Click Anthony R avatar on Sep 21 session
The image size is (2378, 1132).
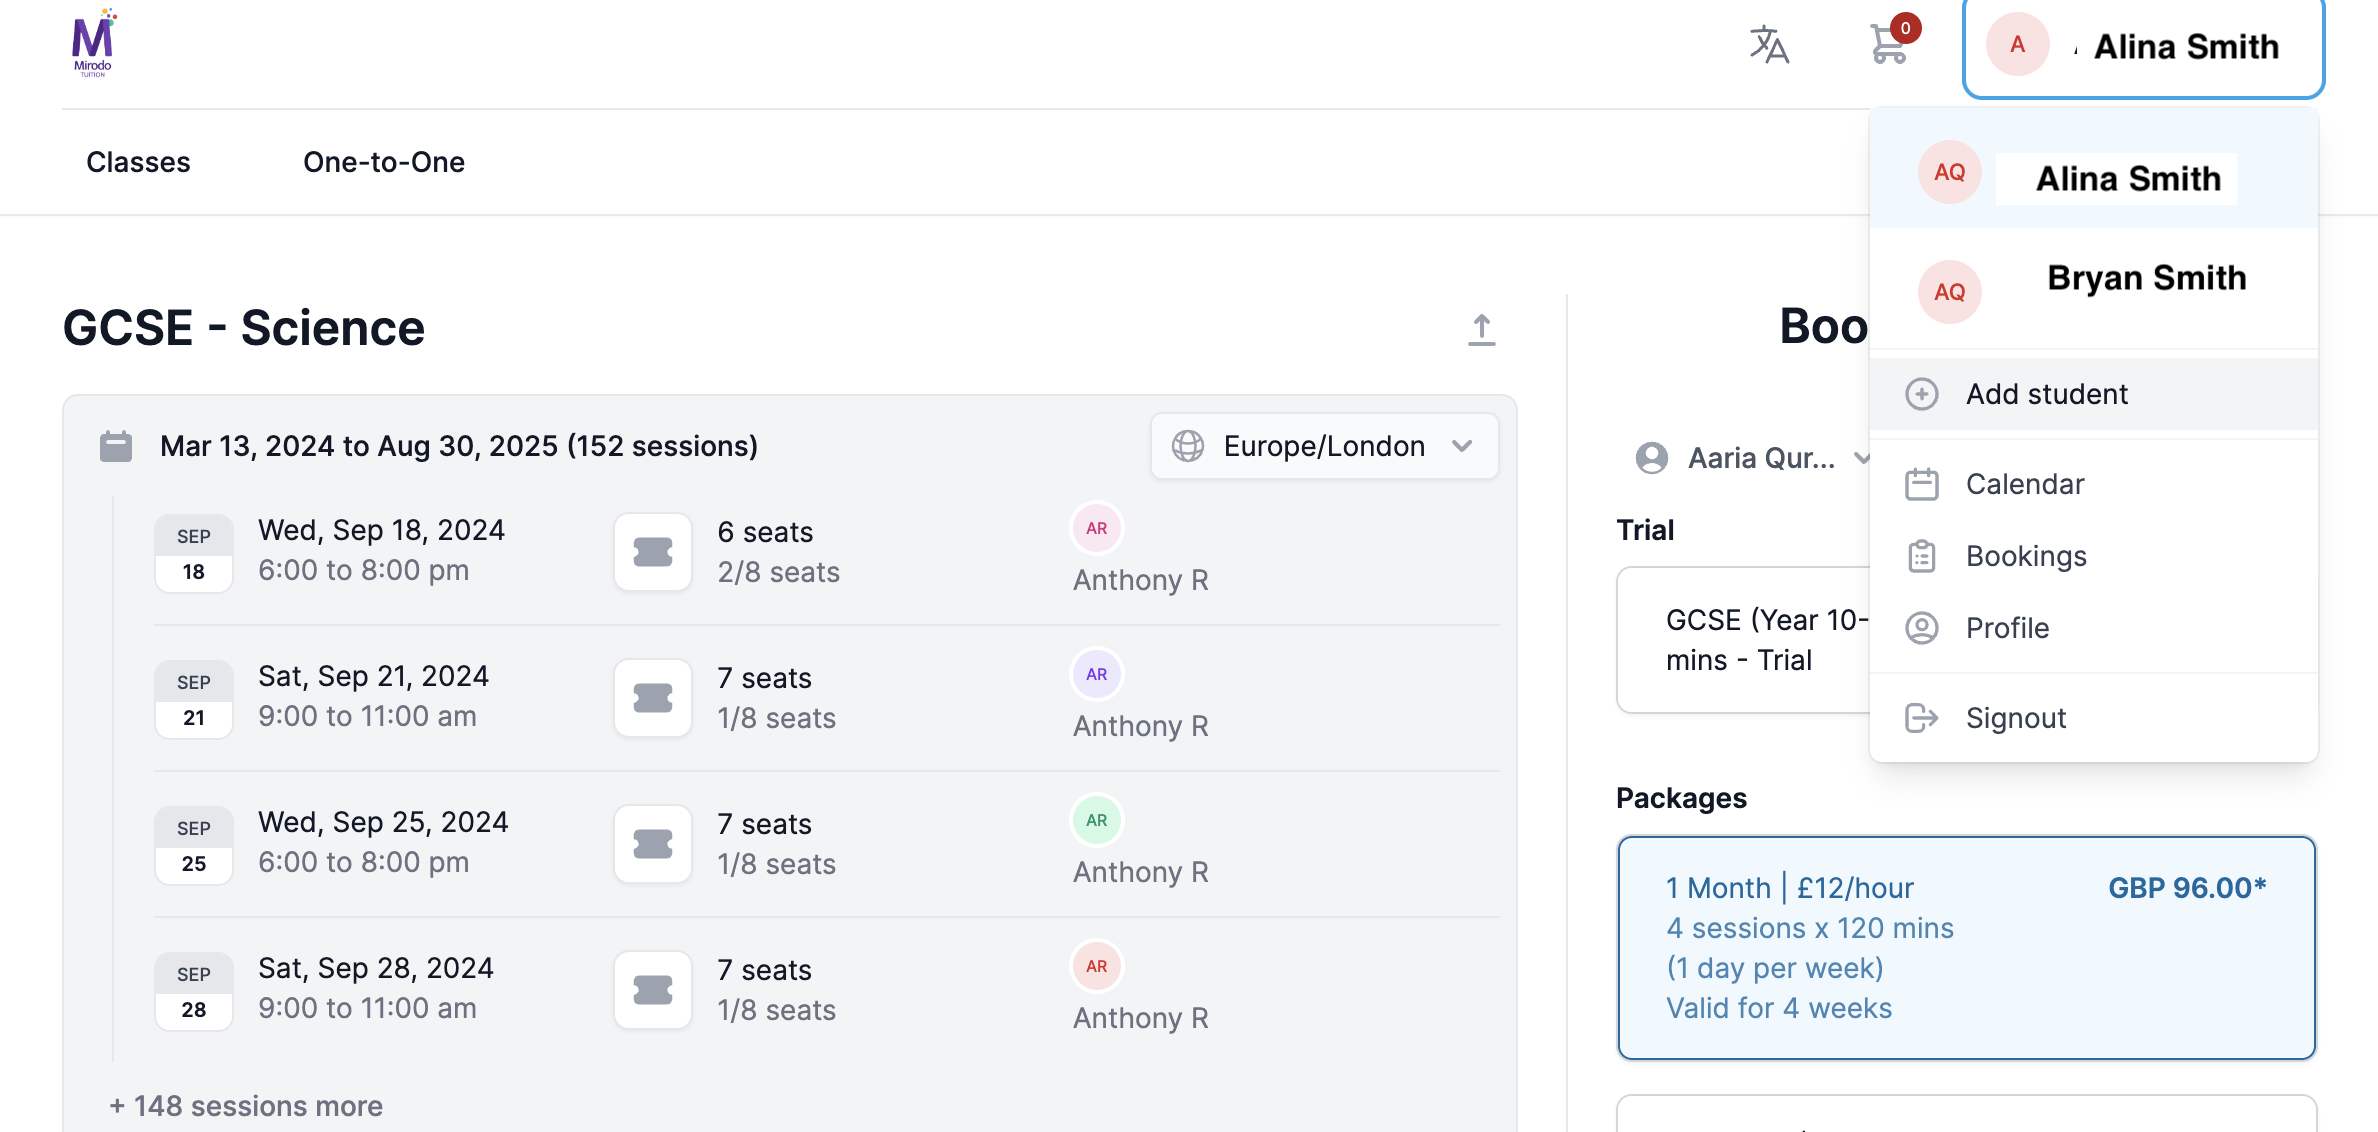click(x=1096, y=674)
